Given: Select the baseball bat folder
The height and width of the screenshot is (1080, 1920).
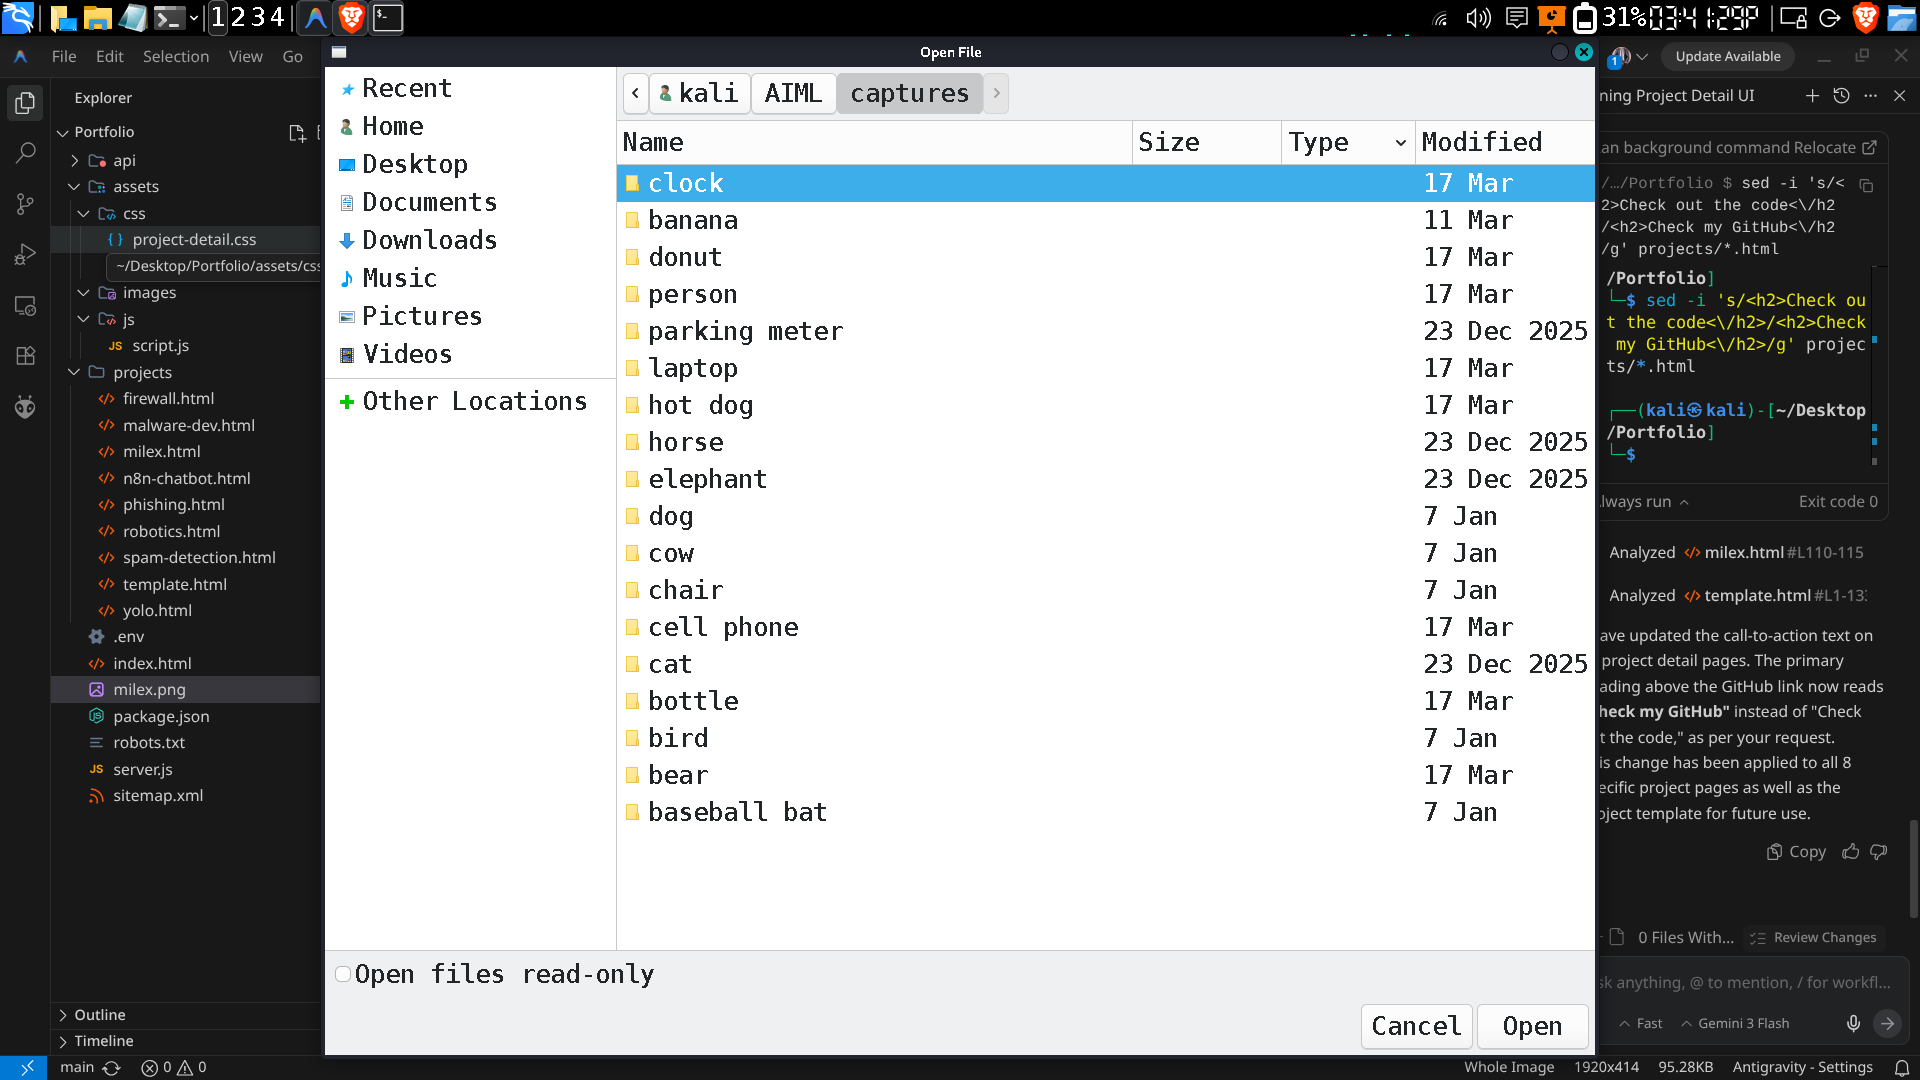Looking at the screenshot, I should pos(1105,812).
